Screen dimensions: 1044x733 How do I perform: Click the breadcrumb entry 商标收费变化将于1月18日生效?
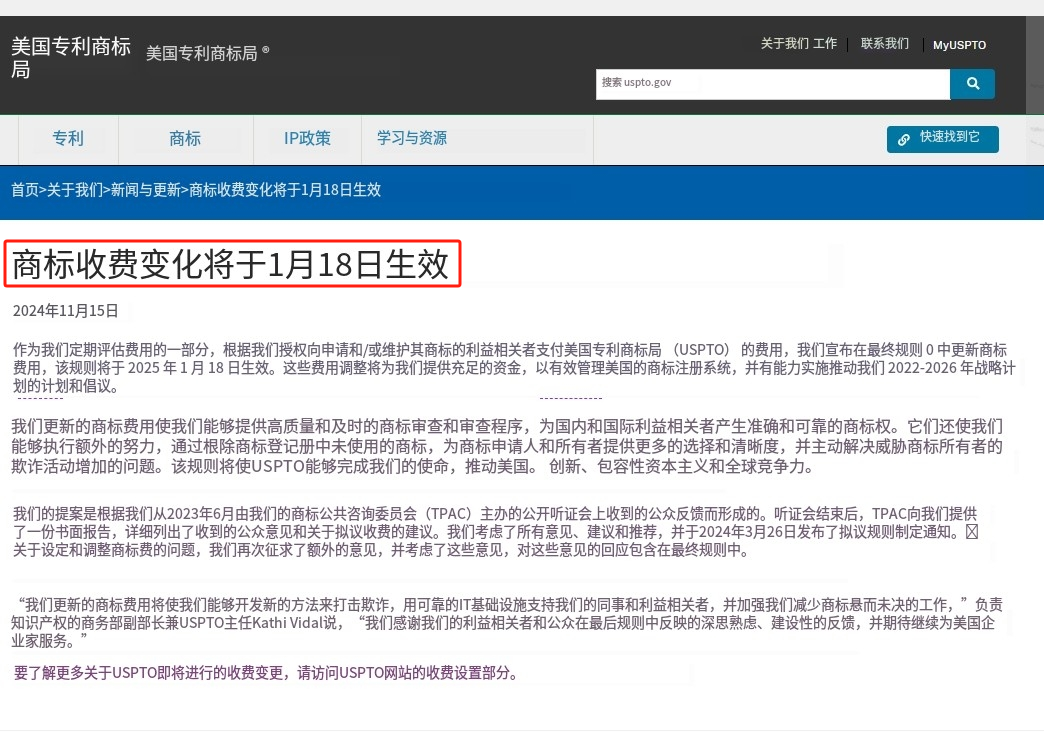(285, 190)
